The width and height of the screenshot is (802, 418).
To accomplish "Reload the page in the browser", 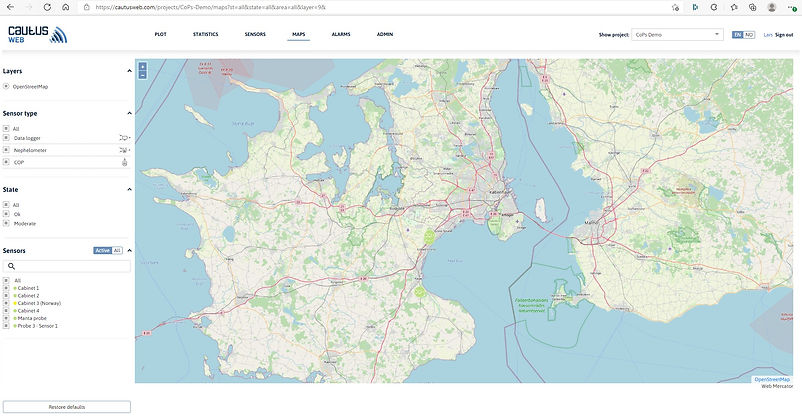I will pos(47,7).
